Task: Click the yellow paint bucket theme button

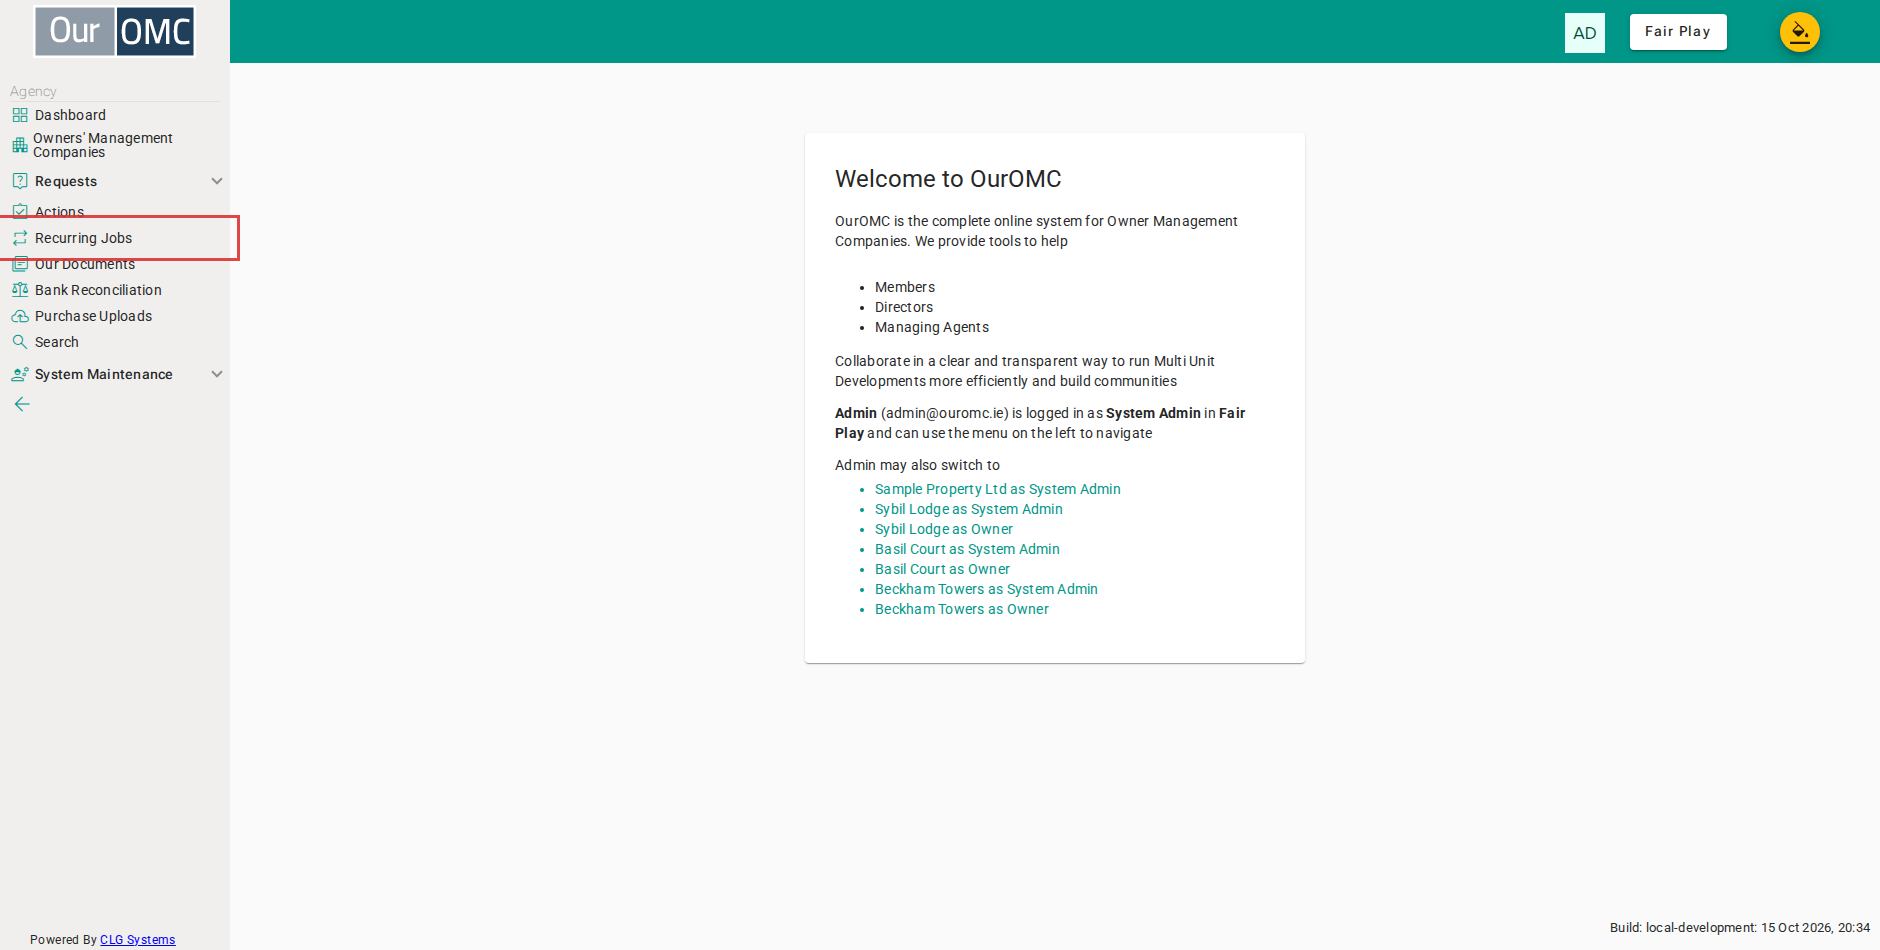Action: click(x=1799, y=32)
